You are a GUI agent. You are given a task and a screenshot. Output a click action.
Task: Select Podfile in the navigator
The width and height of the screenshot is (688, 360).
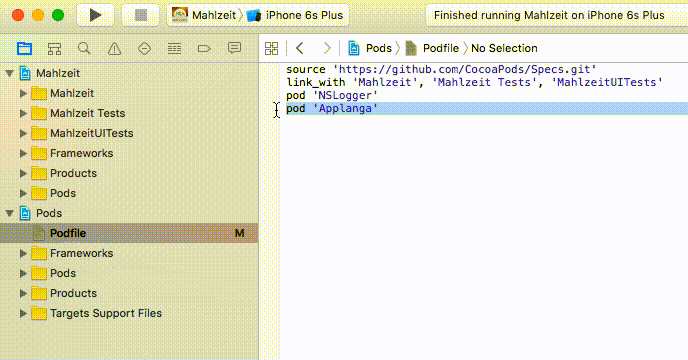tap(129, 233)
